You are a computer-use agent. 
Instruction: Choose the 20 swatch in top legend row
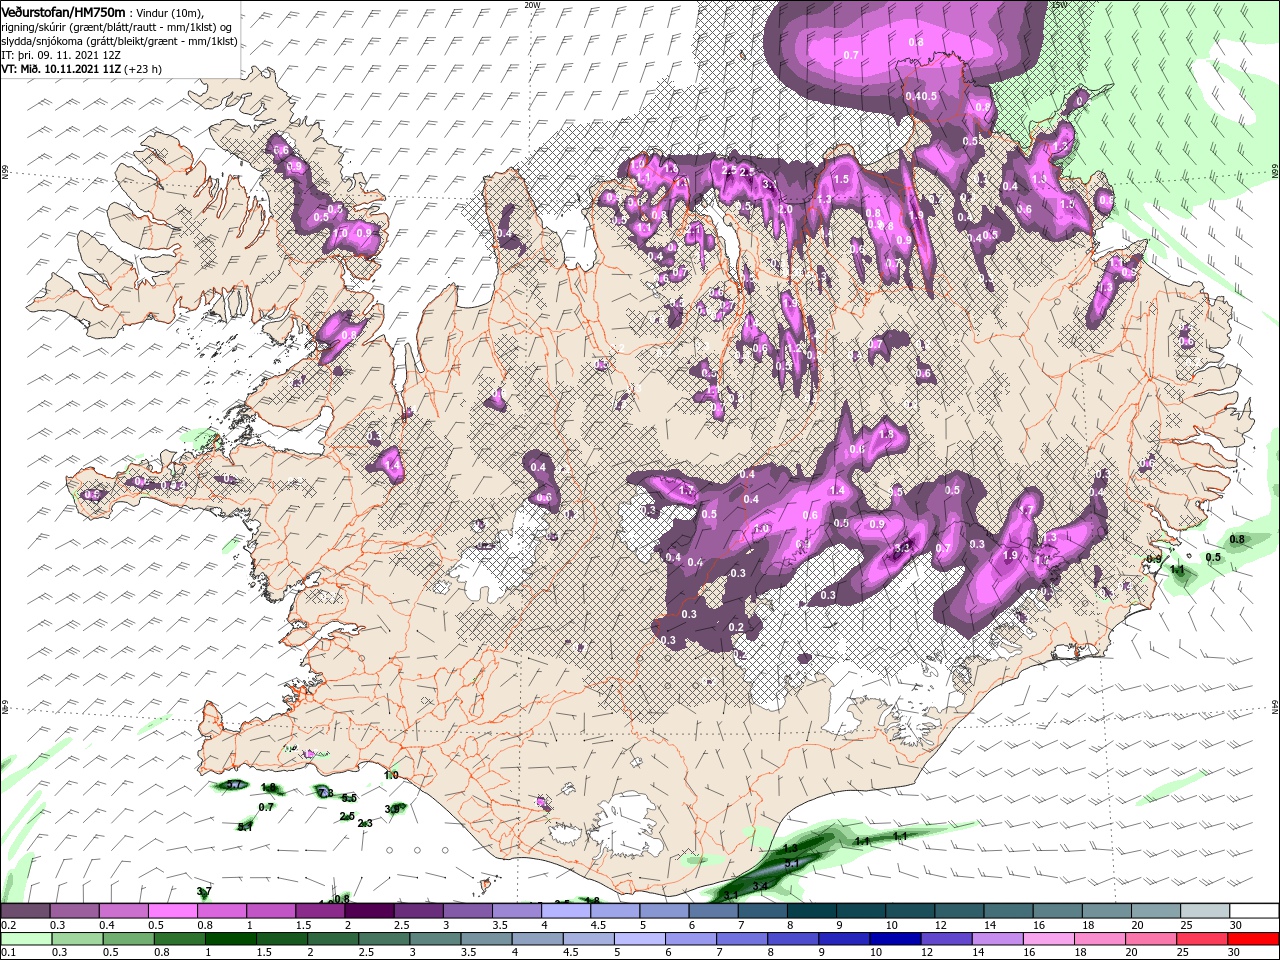click(1155, 911)
